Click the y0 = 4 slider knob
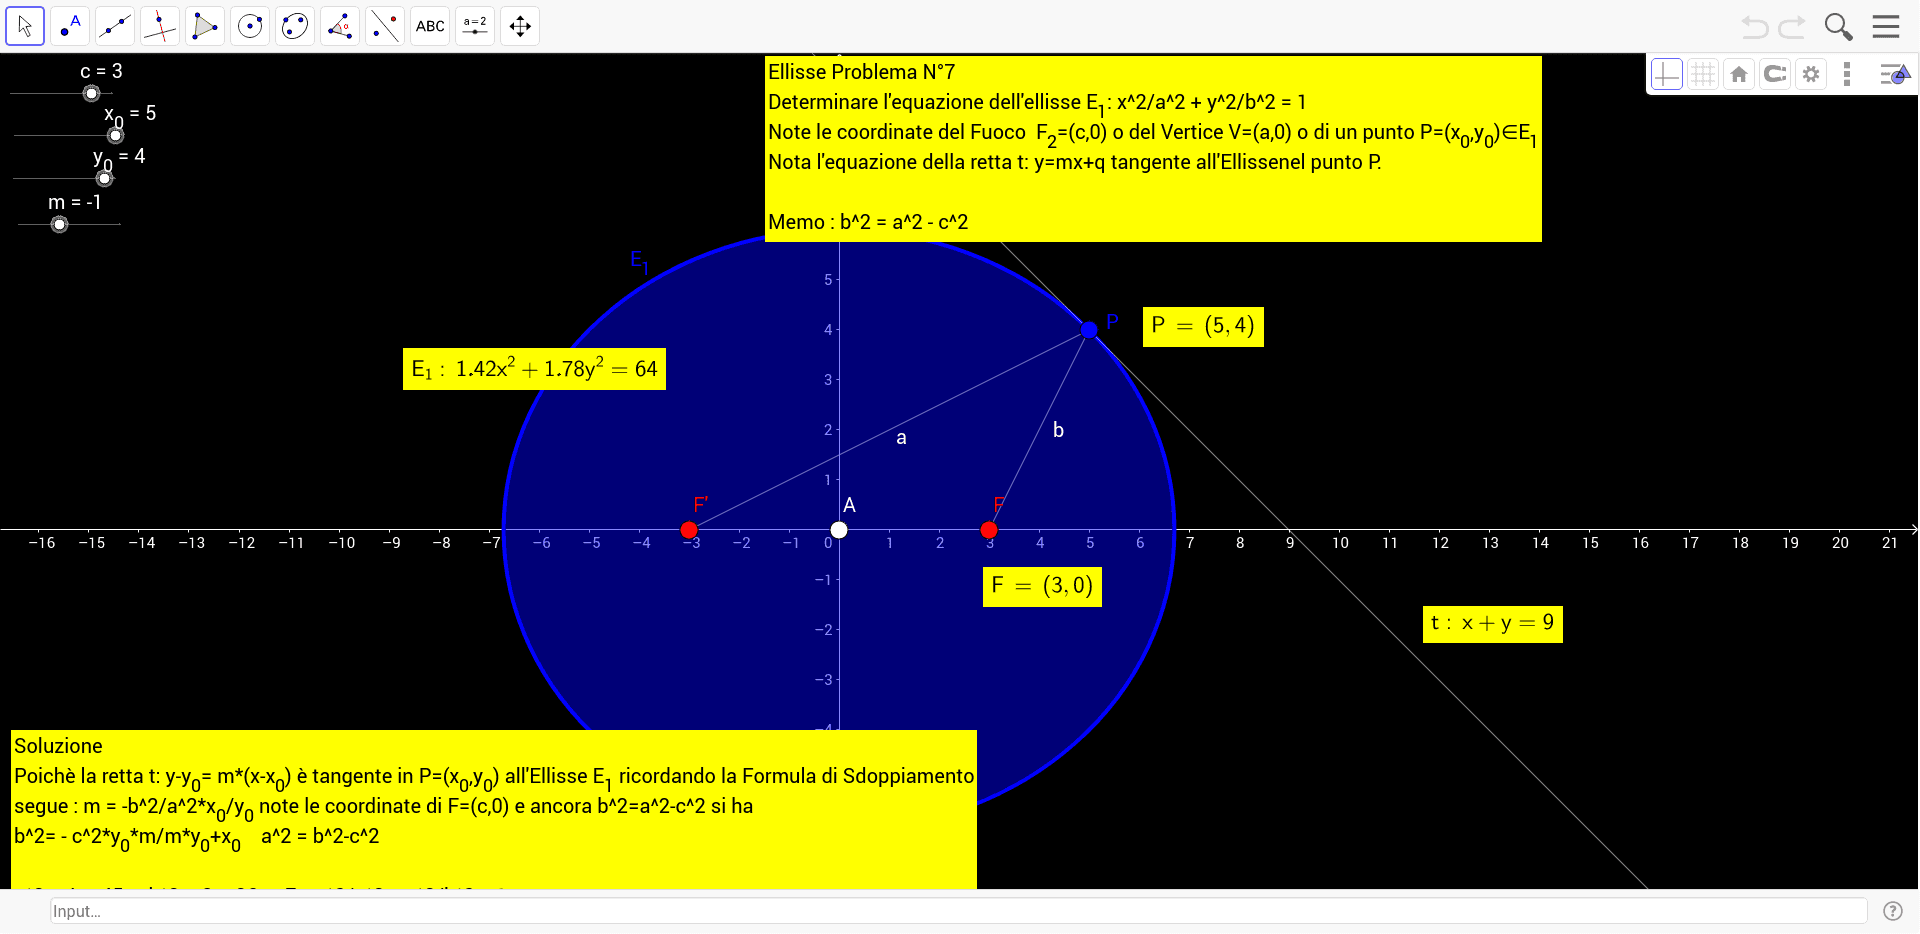 [104, 178]
